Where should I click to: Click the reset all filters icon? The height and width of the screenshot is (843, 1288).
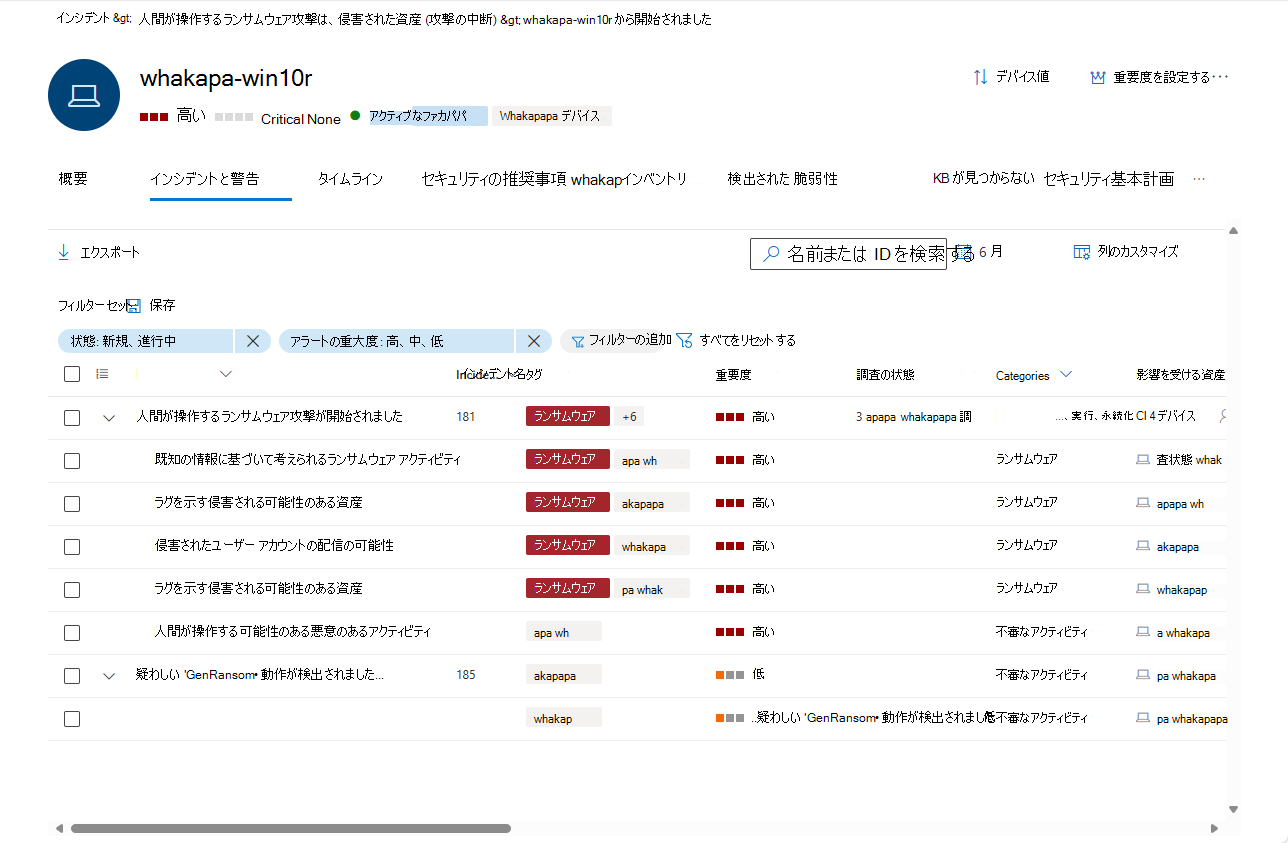[684, 341]
